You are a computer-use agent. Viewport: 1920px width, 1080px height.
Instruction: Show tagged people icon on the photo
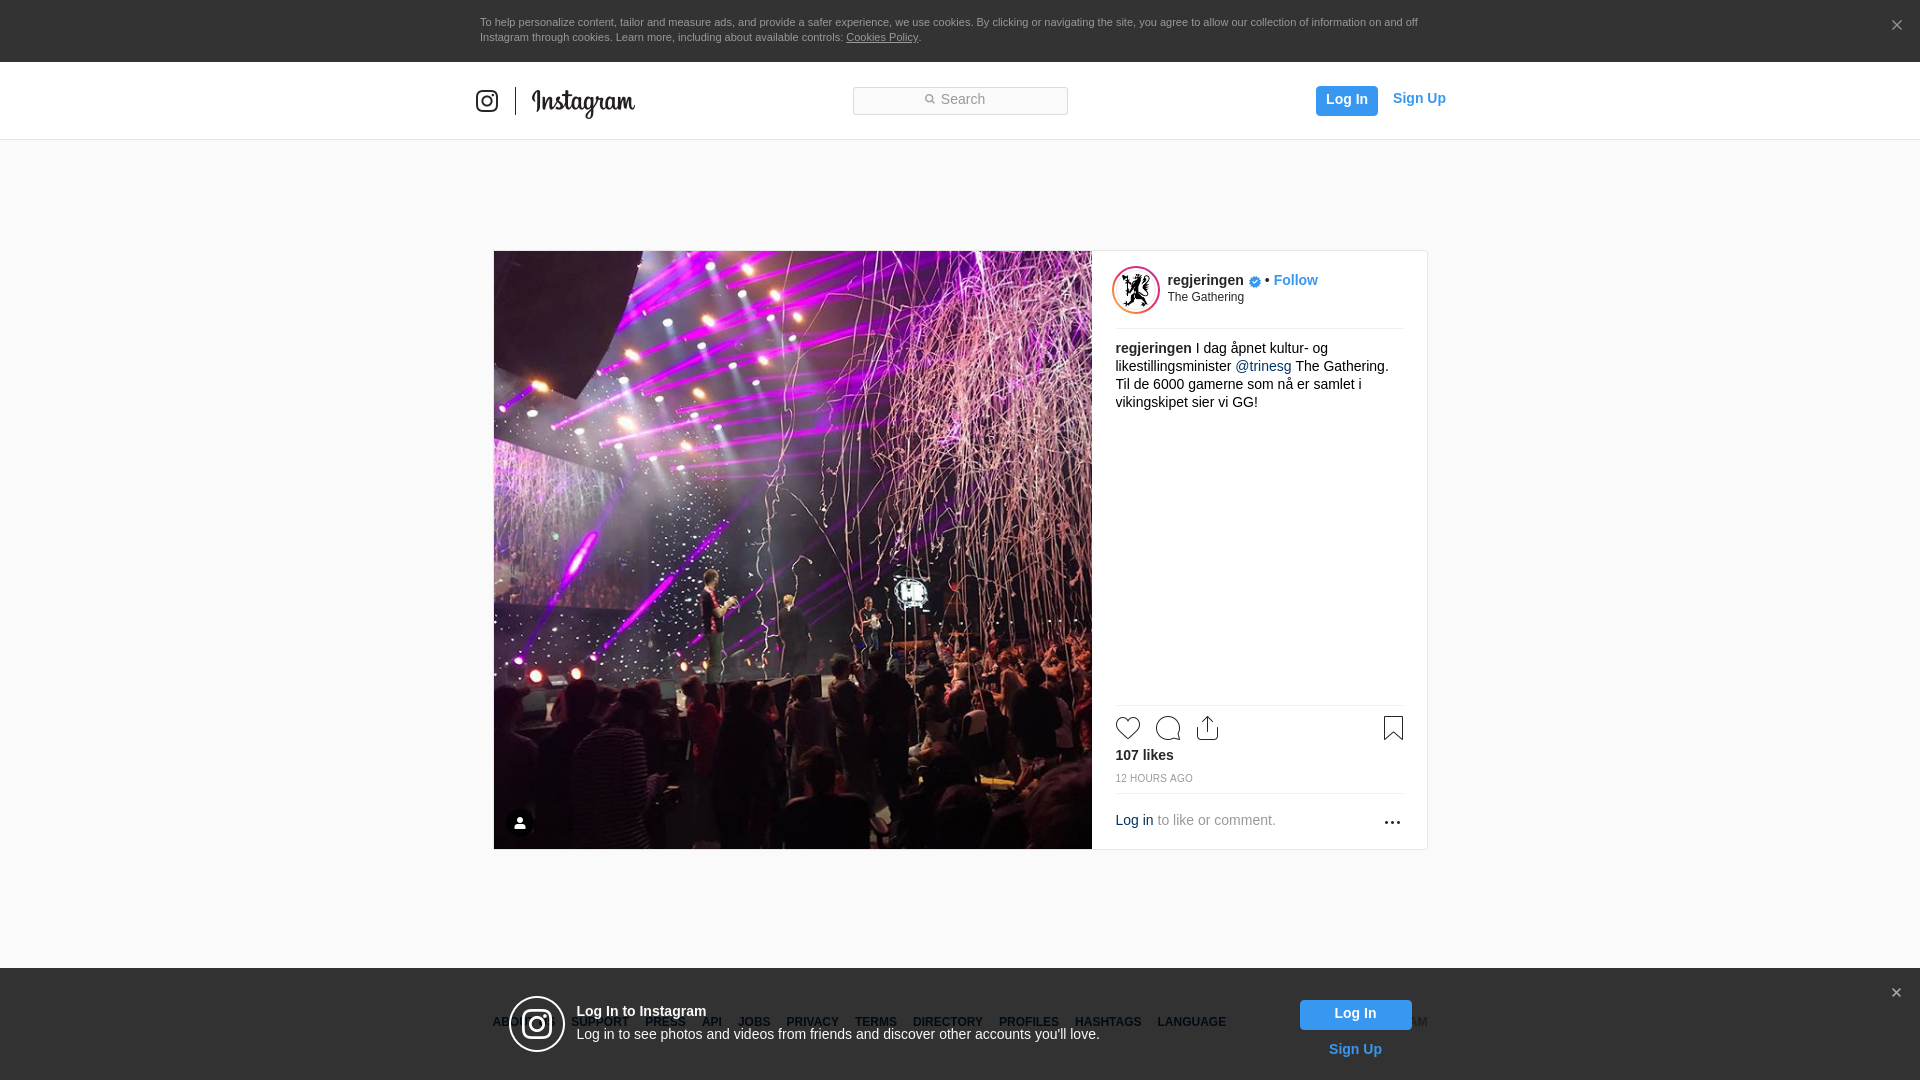click(x=520, y=823)
